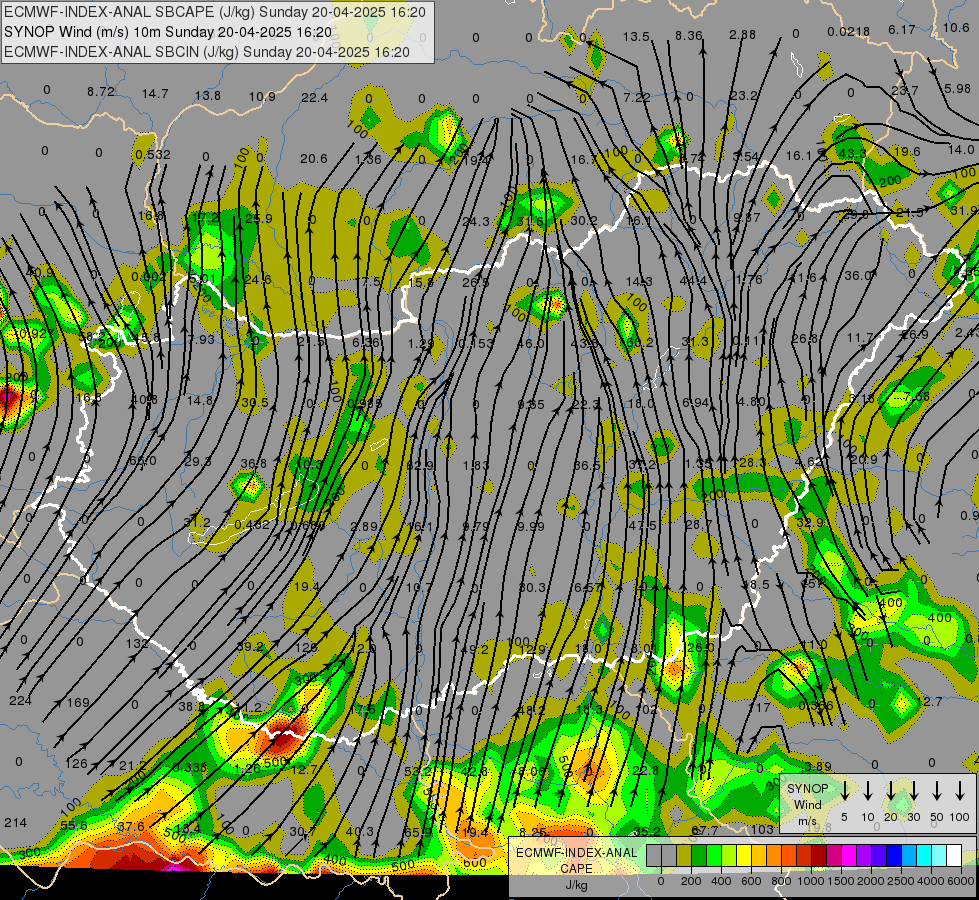Click the SYNOP Wind 10m title line

168,32
